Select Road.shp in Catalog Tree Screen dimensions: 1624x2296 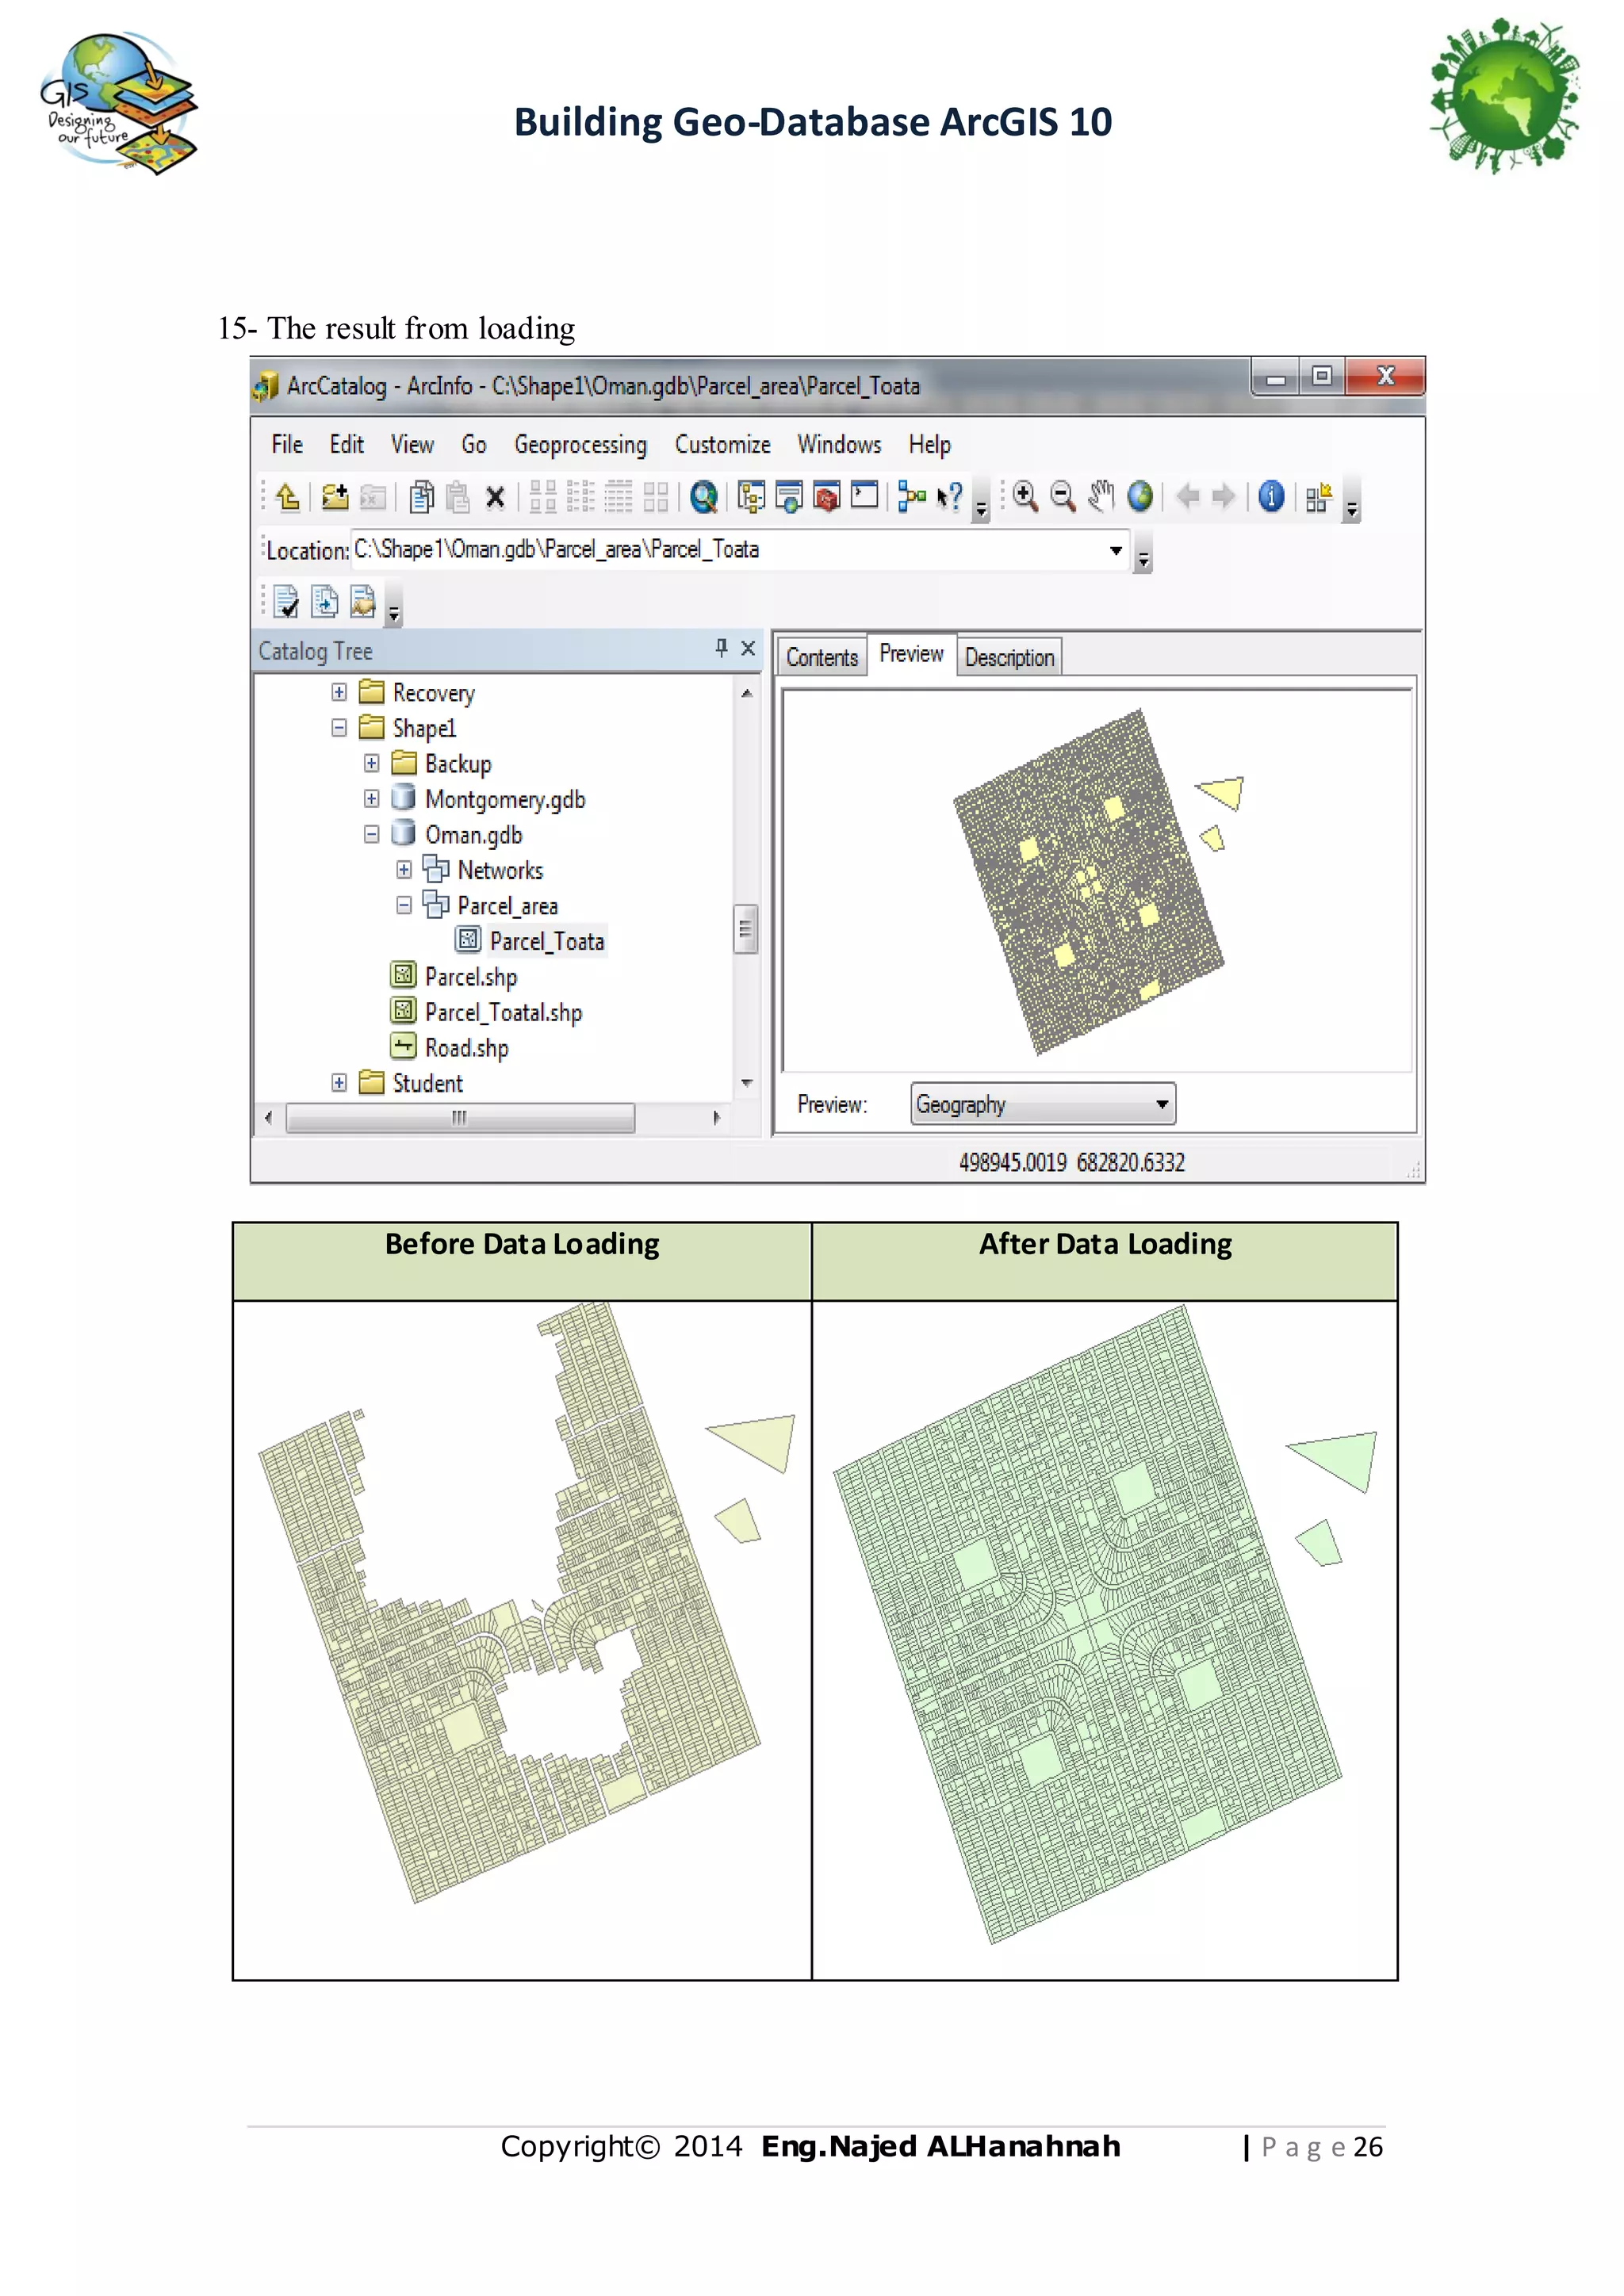(466, 1047)
